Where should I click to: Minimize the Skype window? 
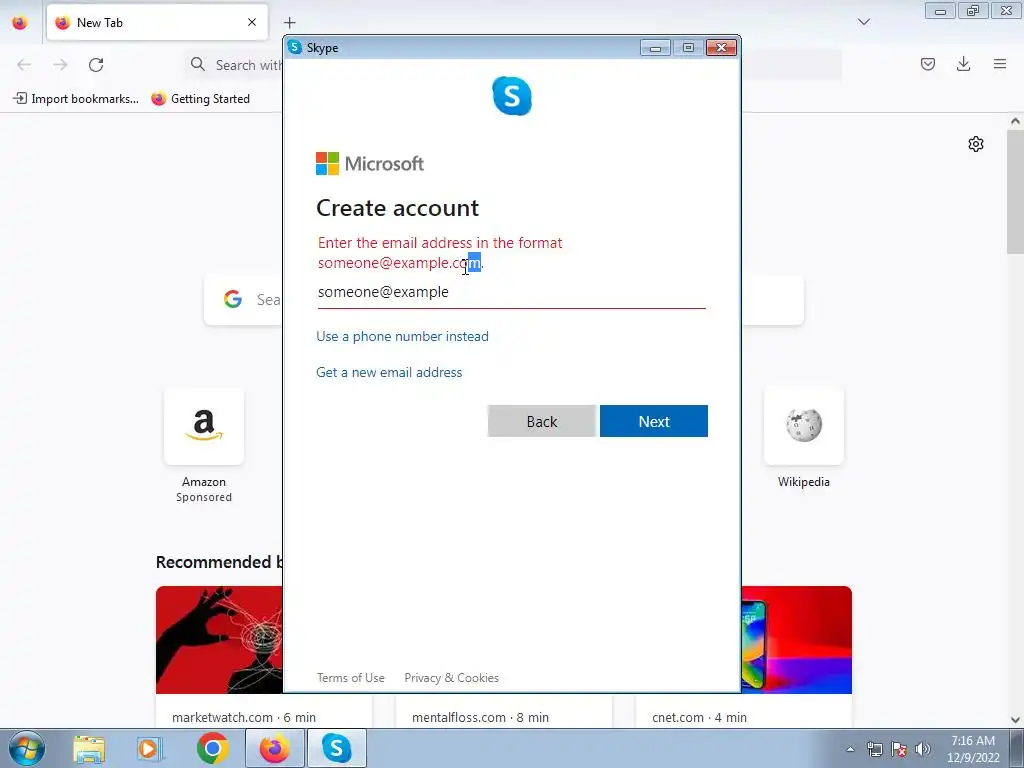655,48
